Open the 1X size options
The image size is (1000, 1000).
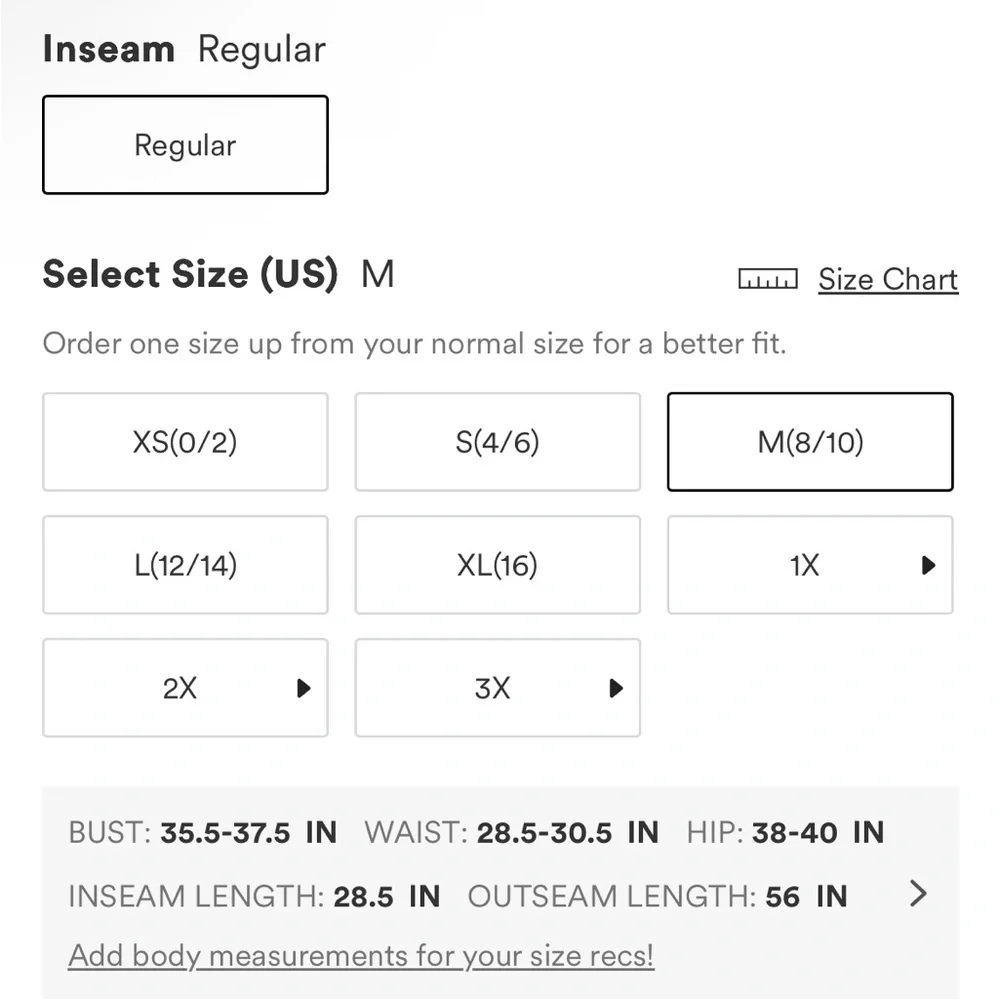pyautogui.click(x=804, y=565)
